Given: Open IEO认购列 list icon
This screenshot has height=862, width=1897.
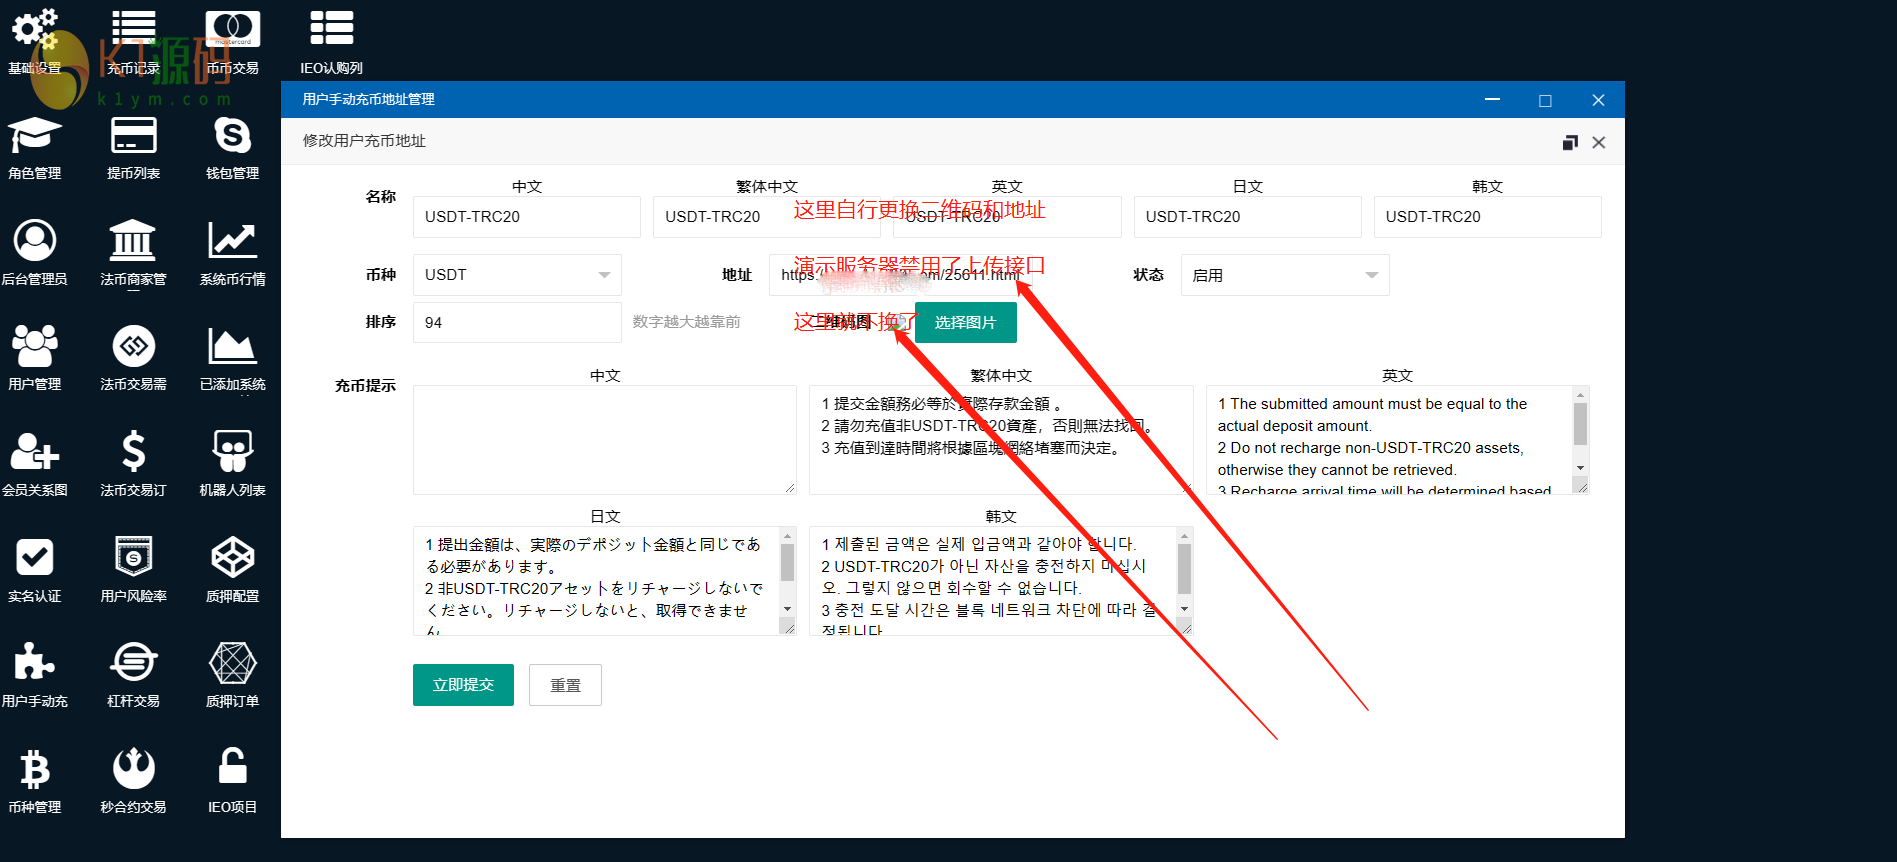Looking at the screenshot, I should coord(331,29).
